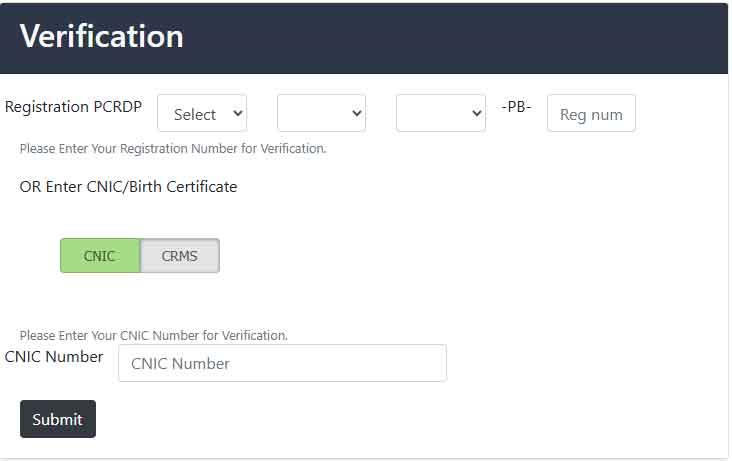The width and height of the screenshot is (732, 461).
Task: Focus the Reg num input field
Action: point(591,114)
